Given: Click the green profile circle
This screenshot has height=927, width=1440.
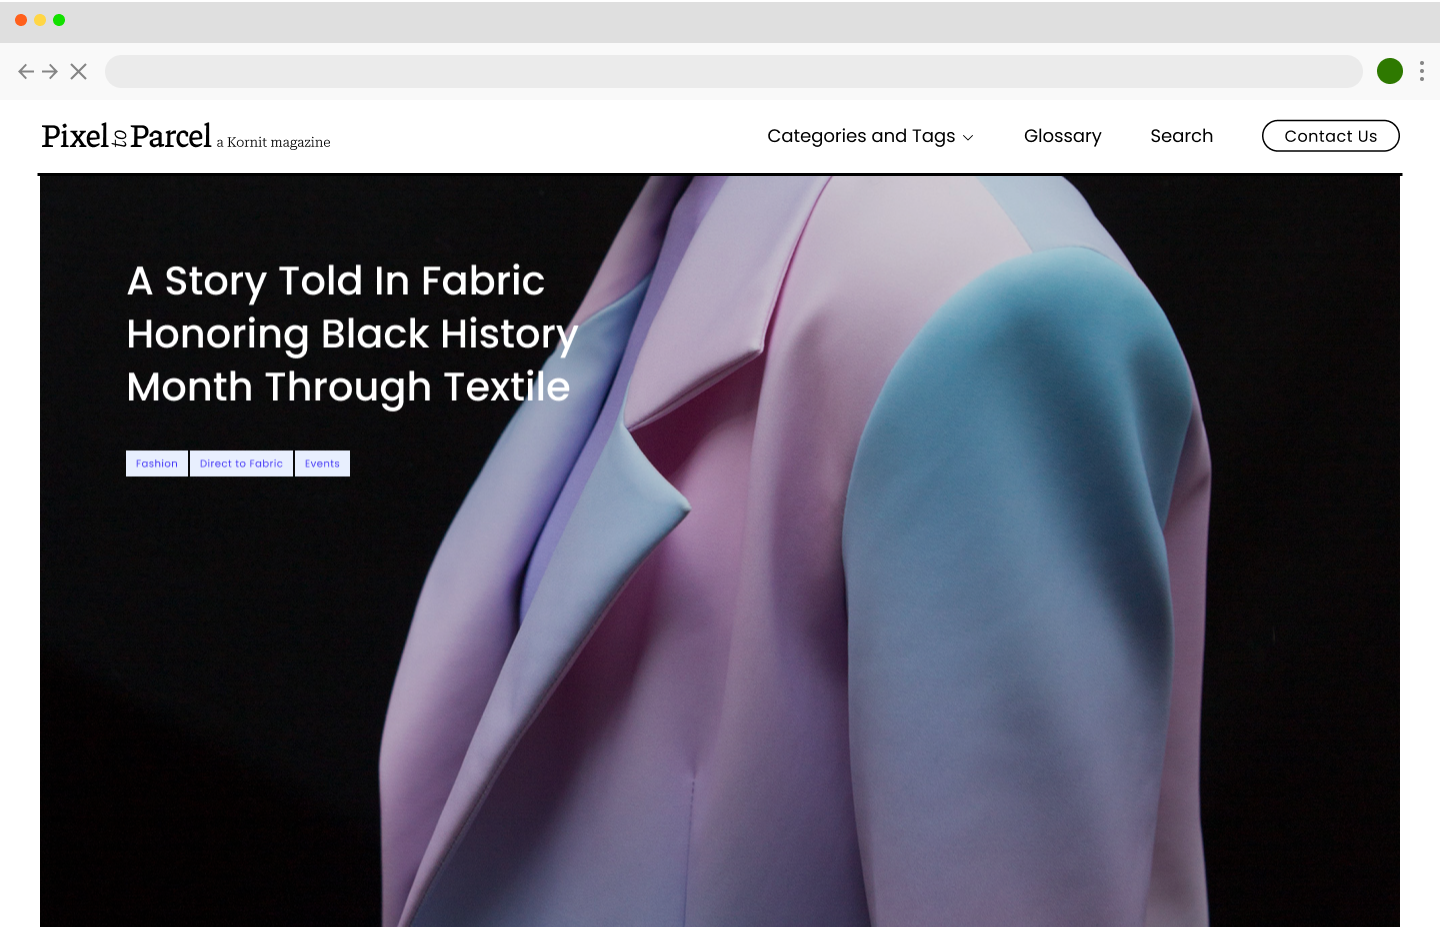Looking at the screenshot, I should [x=1390, y=71].
